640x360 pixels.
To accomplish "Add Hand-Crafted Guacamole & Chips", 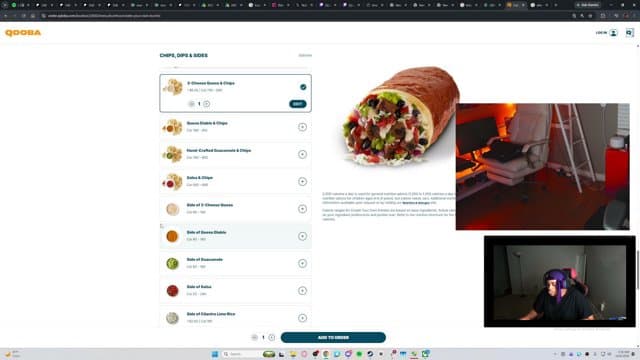I will (x=302, y=154).
